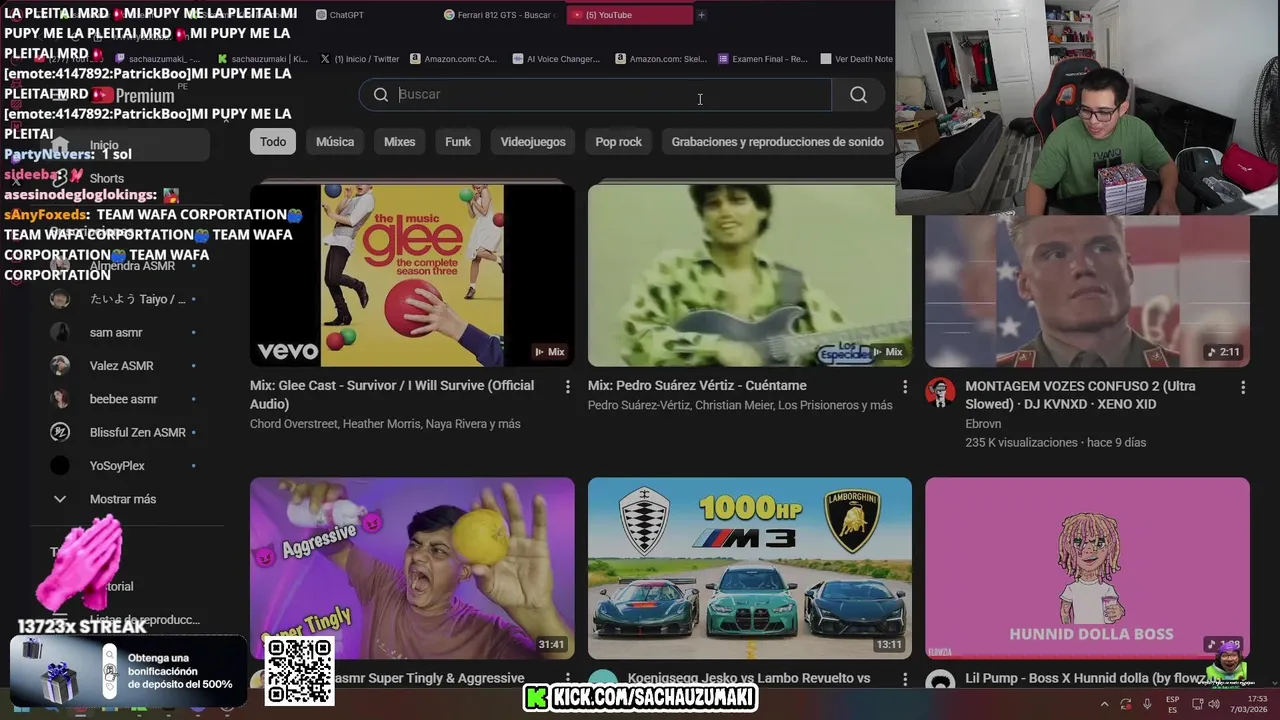Click the ESP ES language indicator
Screen dimensions: 1280x720
1172,704
